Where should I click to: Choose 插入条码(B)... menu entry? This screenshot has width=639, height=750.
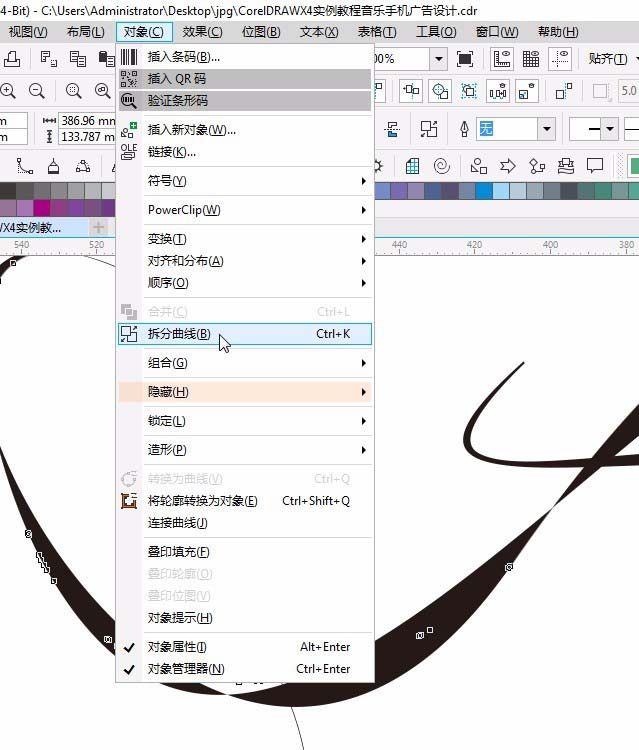(x=244, y=57)
